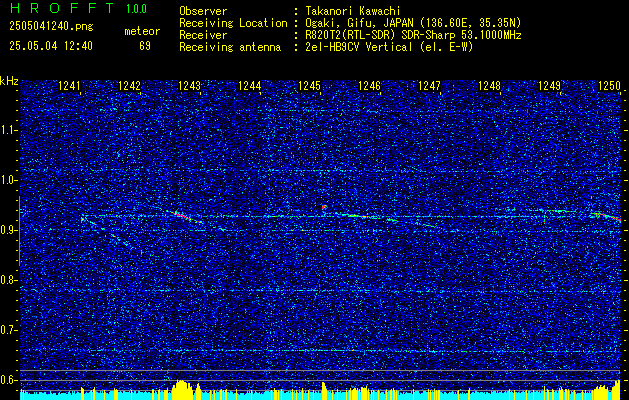Click the 0.9 kHz axis label
This screenshot has width=629, height=400.
click(x=9, y=230)
